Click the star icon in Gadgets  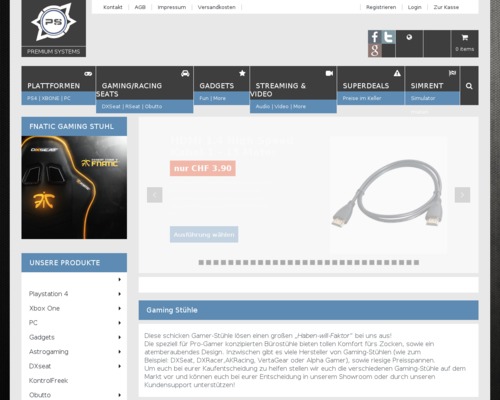(242, 73)
